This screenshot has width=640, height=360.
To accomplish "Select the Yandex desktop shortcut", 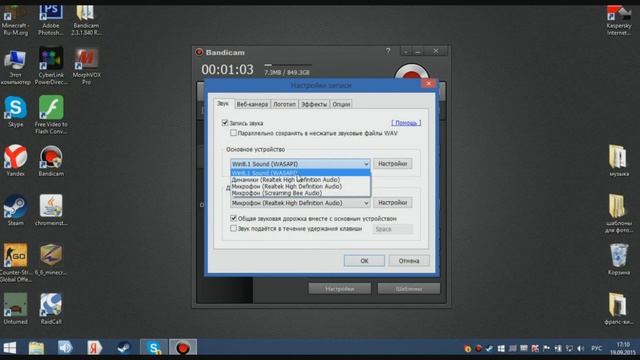I will tap(16, 161).
